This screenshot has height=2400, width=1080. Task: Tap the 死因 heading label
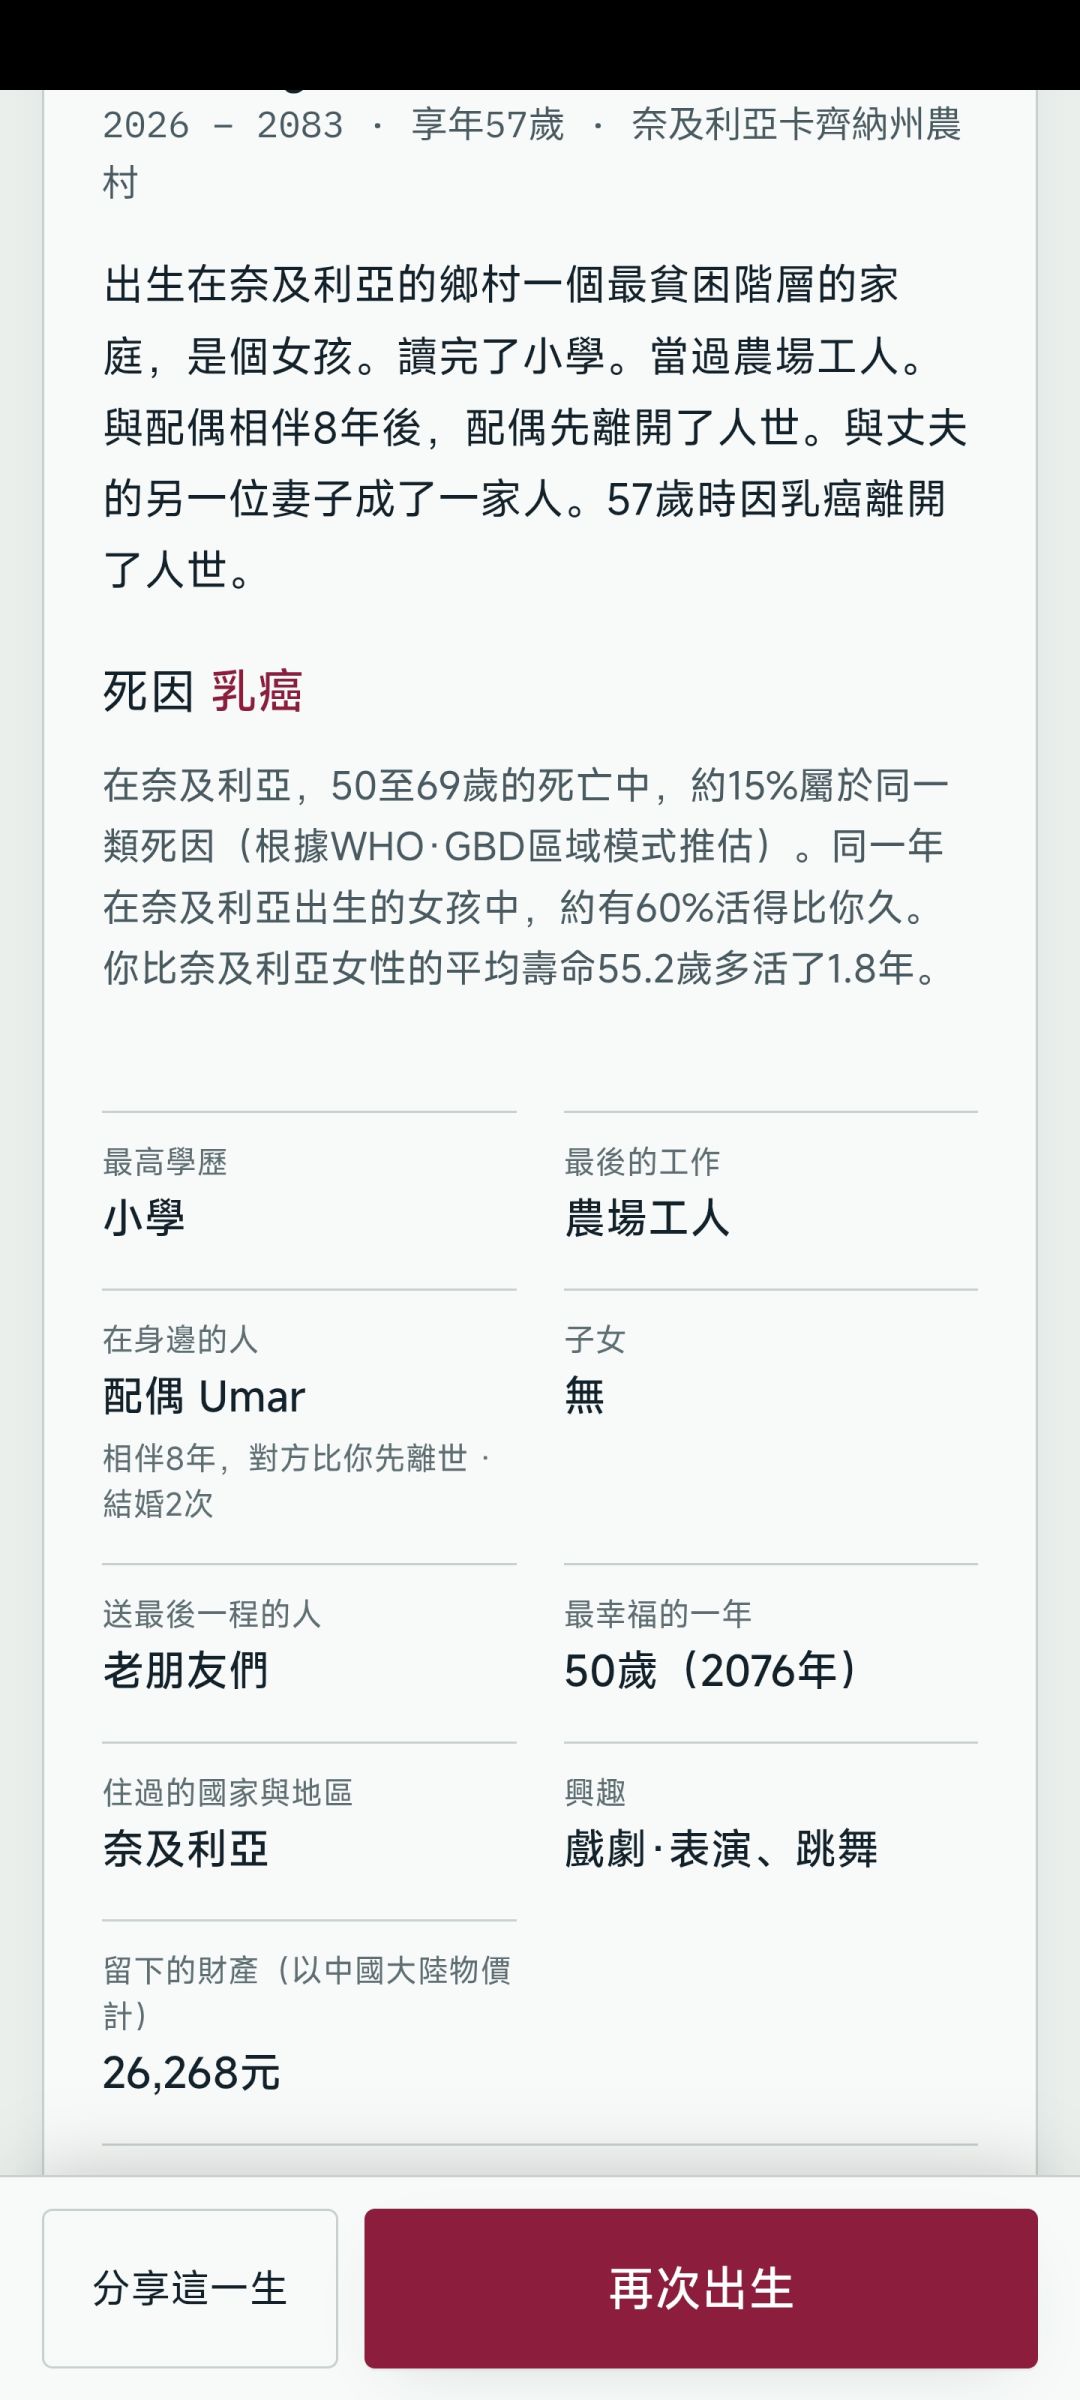pos(148,691)
